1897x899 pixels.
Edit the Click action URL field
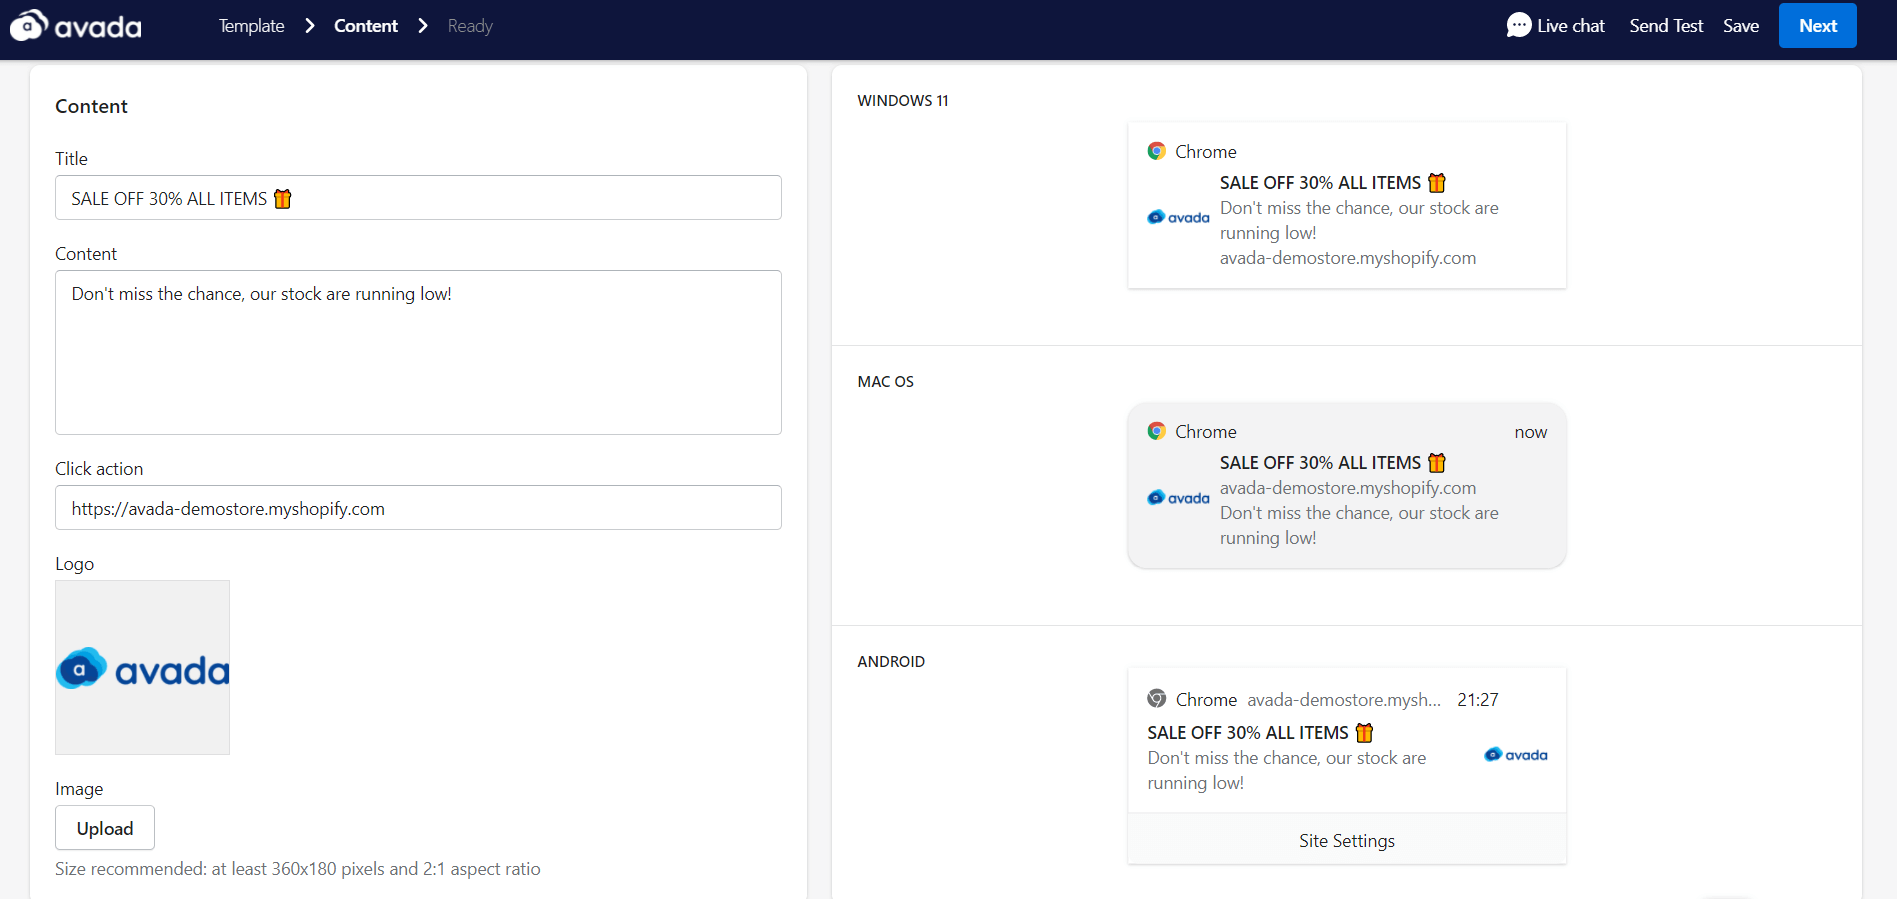coord(418,508)
